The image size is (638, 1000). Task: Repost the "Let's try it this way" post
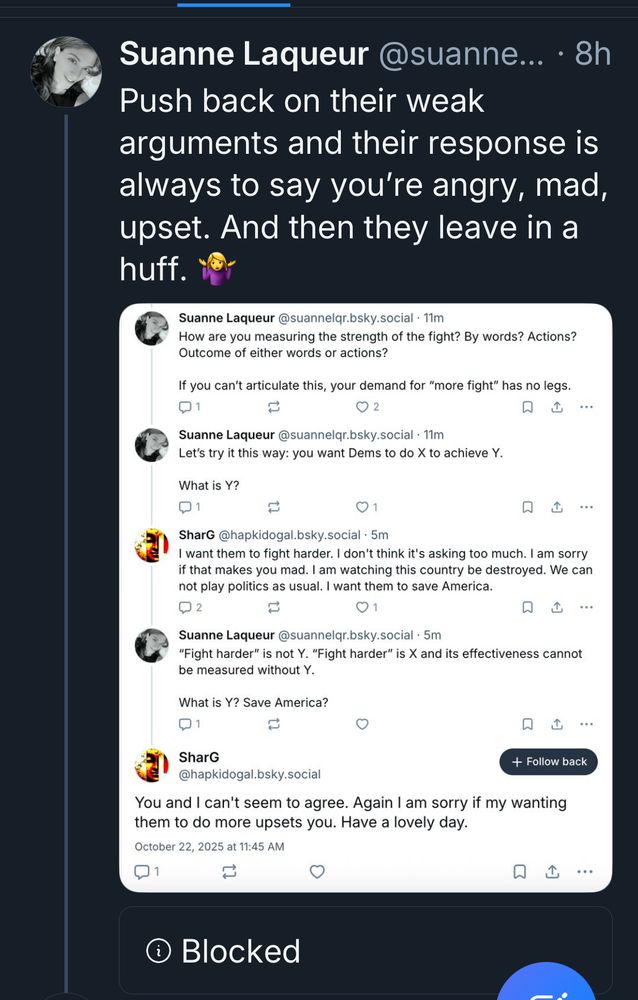[274, 507]
